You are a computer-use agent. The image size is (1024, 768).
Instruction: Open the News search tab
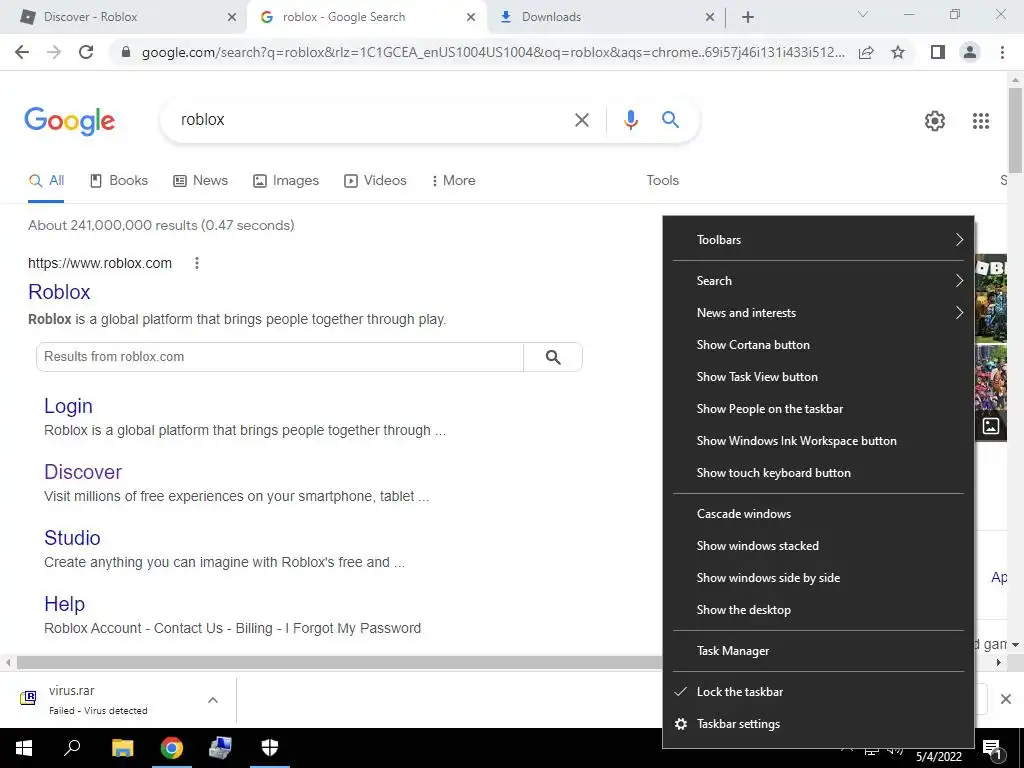pyautogui.click(x=200, y=180)
